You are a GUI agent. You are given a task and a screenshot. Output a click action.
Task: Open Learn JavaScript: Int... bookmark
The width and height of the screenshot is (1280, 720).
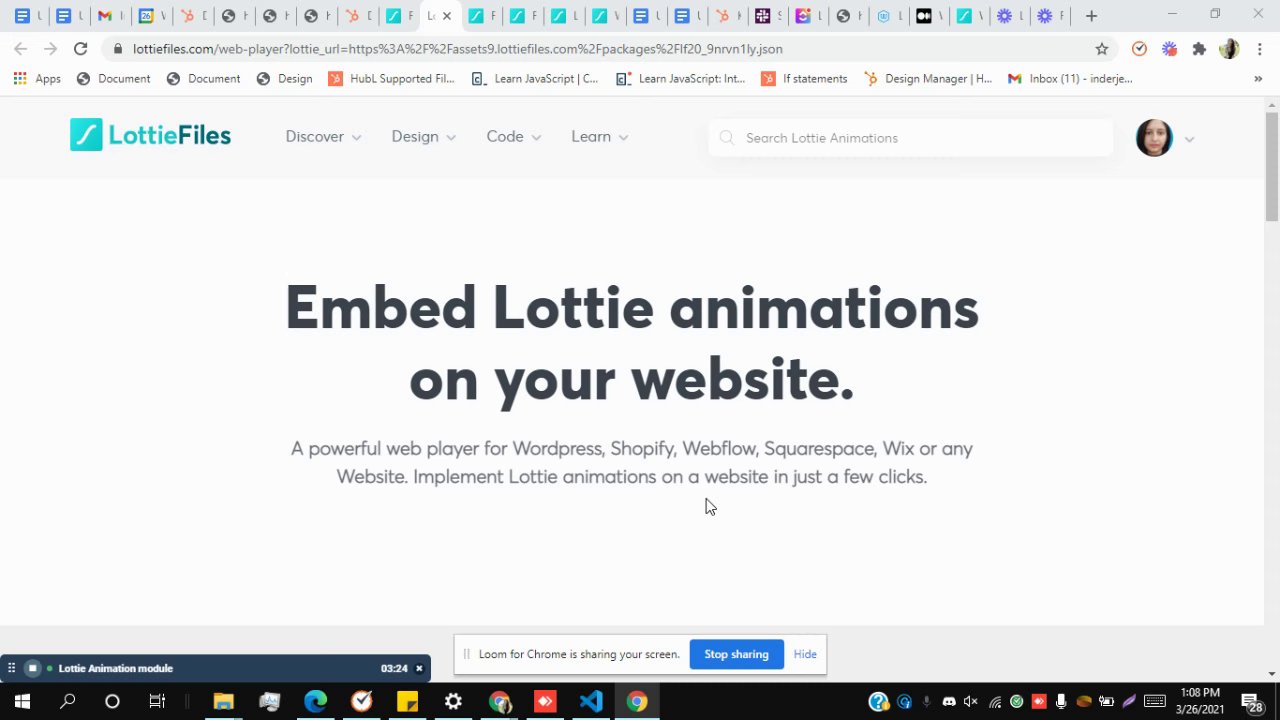pyautogui.click(x=680, y=78)
